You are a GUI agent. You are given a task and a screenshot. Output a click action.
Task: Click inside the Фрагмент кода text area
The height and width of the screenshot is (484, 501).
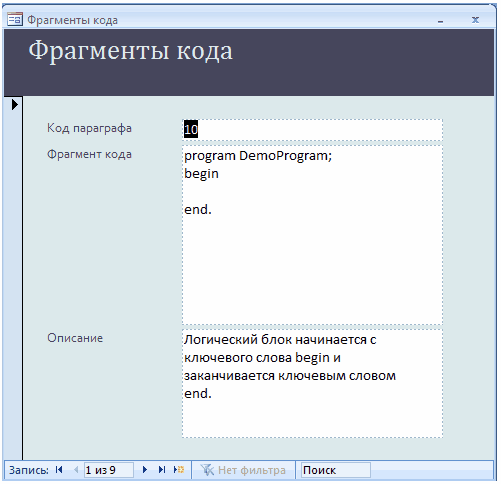pyautogui.click(x=312, y=235)
